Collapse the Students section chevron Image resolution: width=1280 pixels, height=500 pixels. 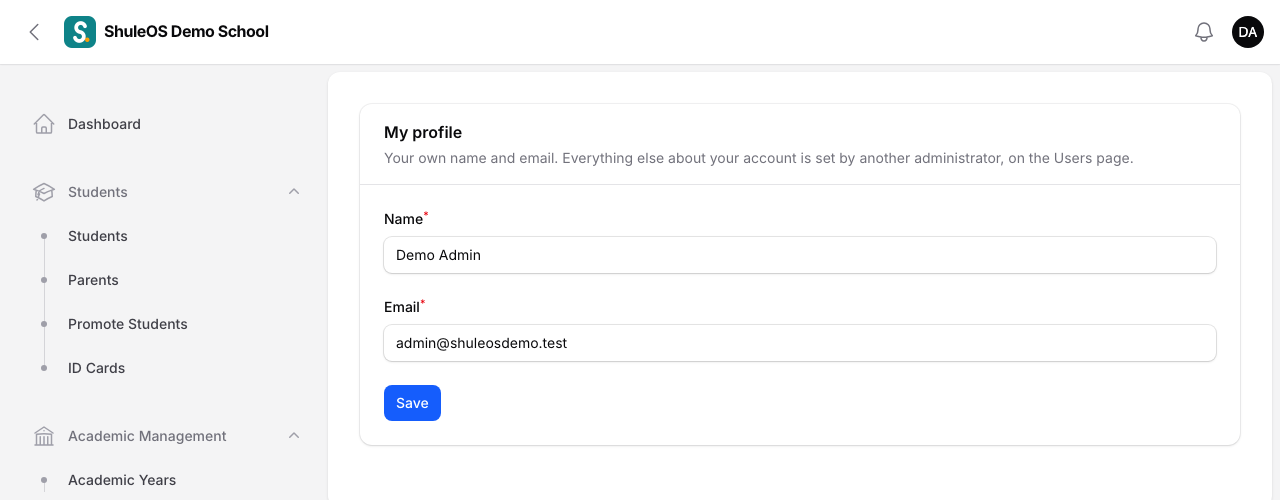click(x=294, y=192)
